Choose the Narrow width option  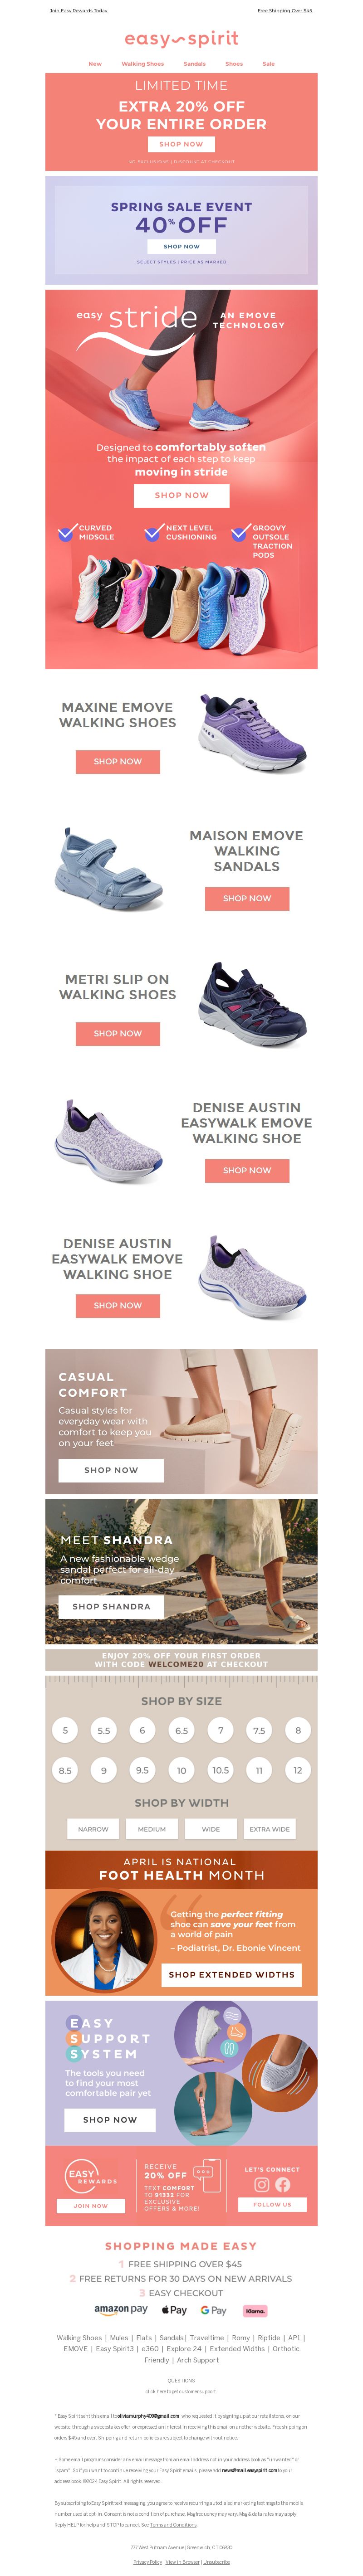(x=93, y=1828)
